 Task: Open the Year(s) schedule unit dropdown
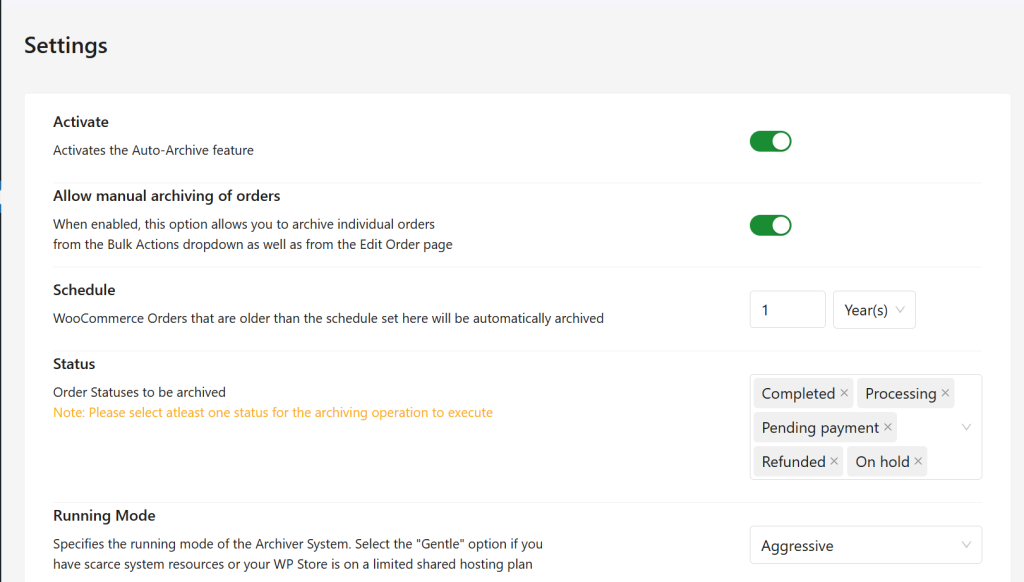click(x=874, y=310)
